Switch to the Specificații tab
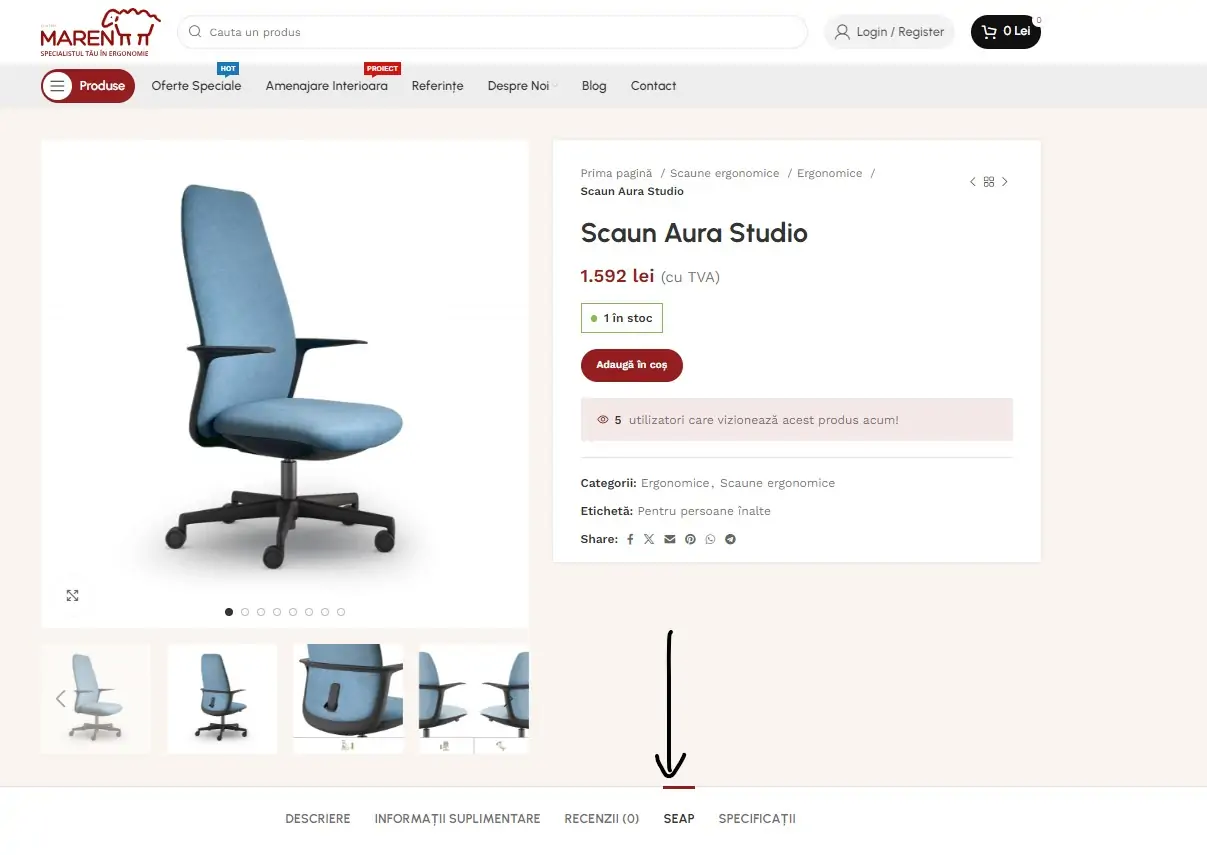This screenshot has height=855, width=1207. pyautogui.click(x=757, y=819)
